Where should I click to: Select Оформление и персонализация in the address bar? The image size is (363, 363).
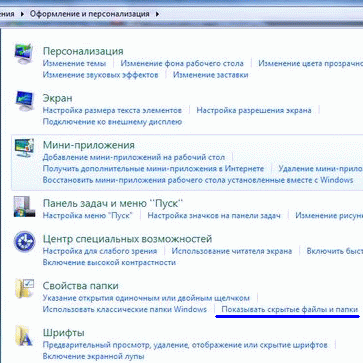pos(90,14)
